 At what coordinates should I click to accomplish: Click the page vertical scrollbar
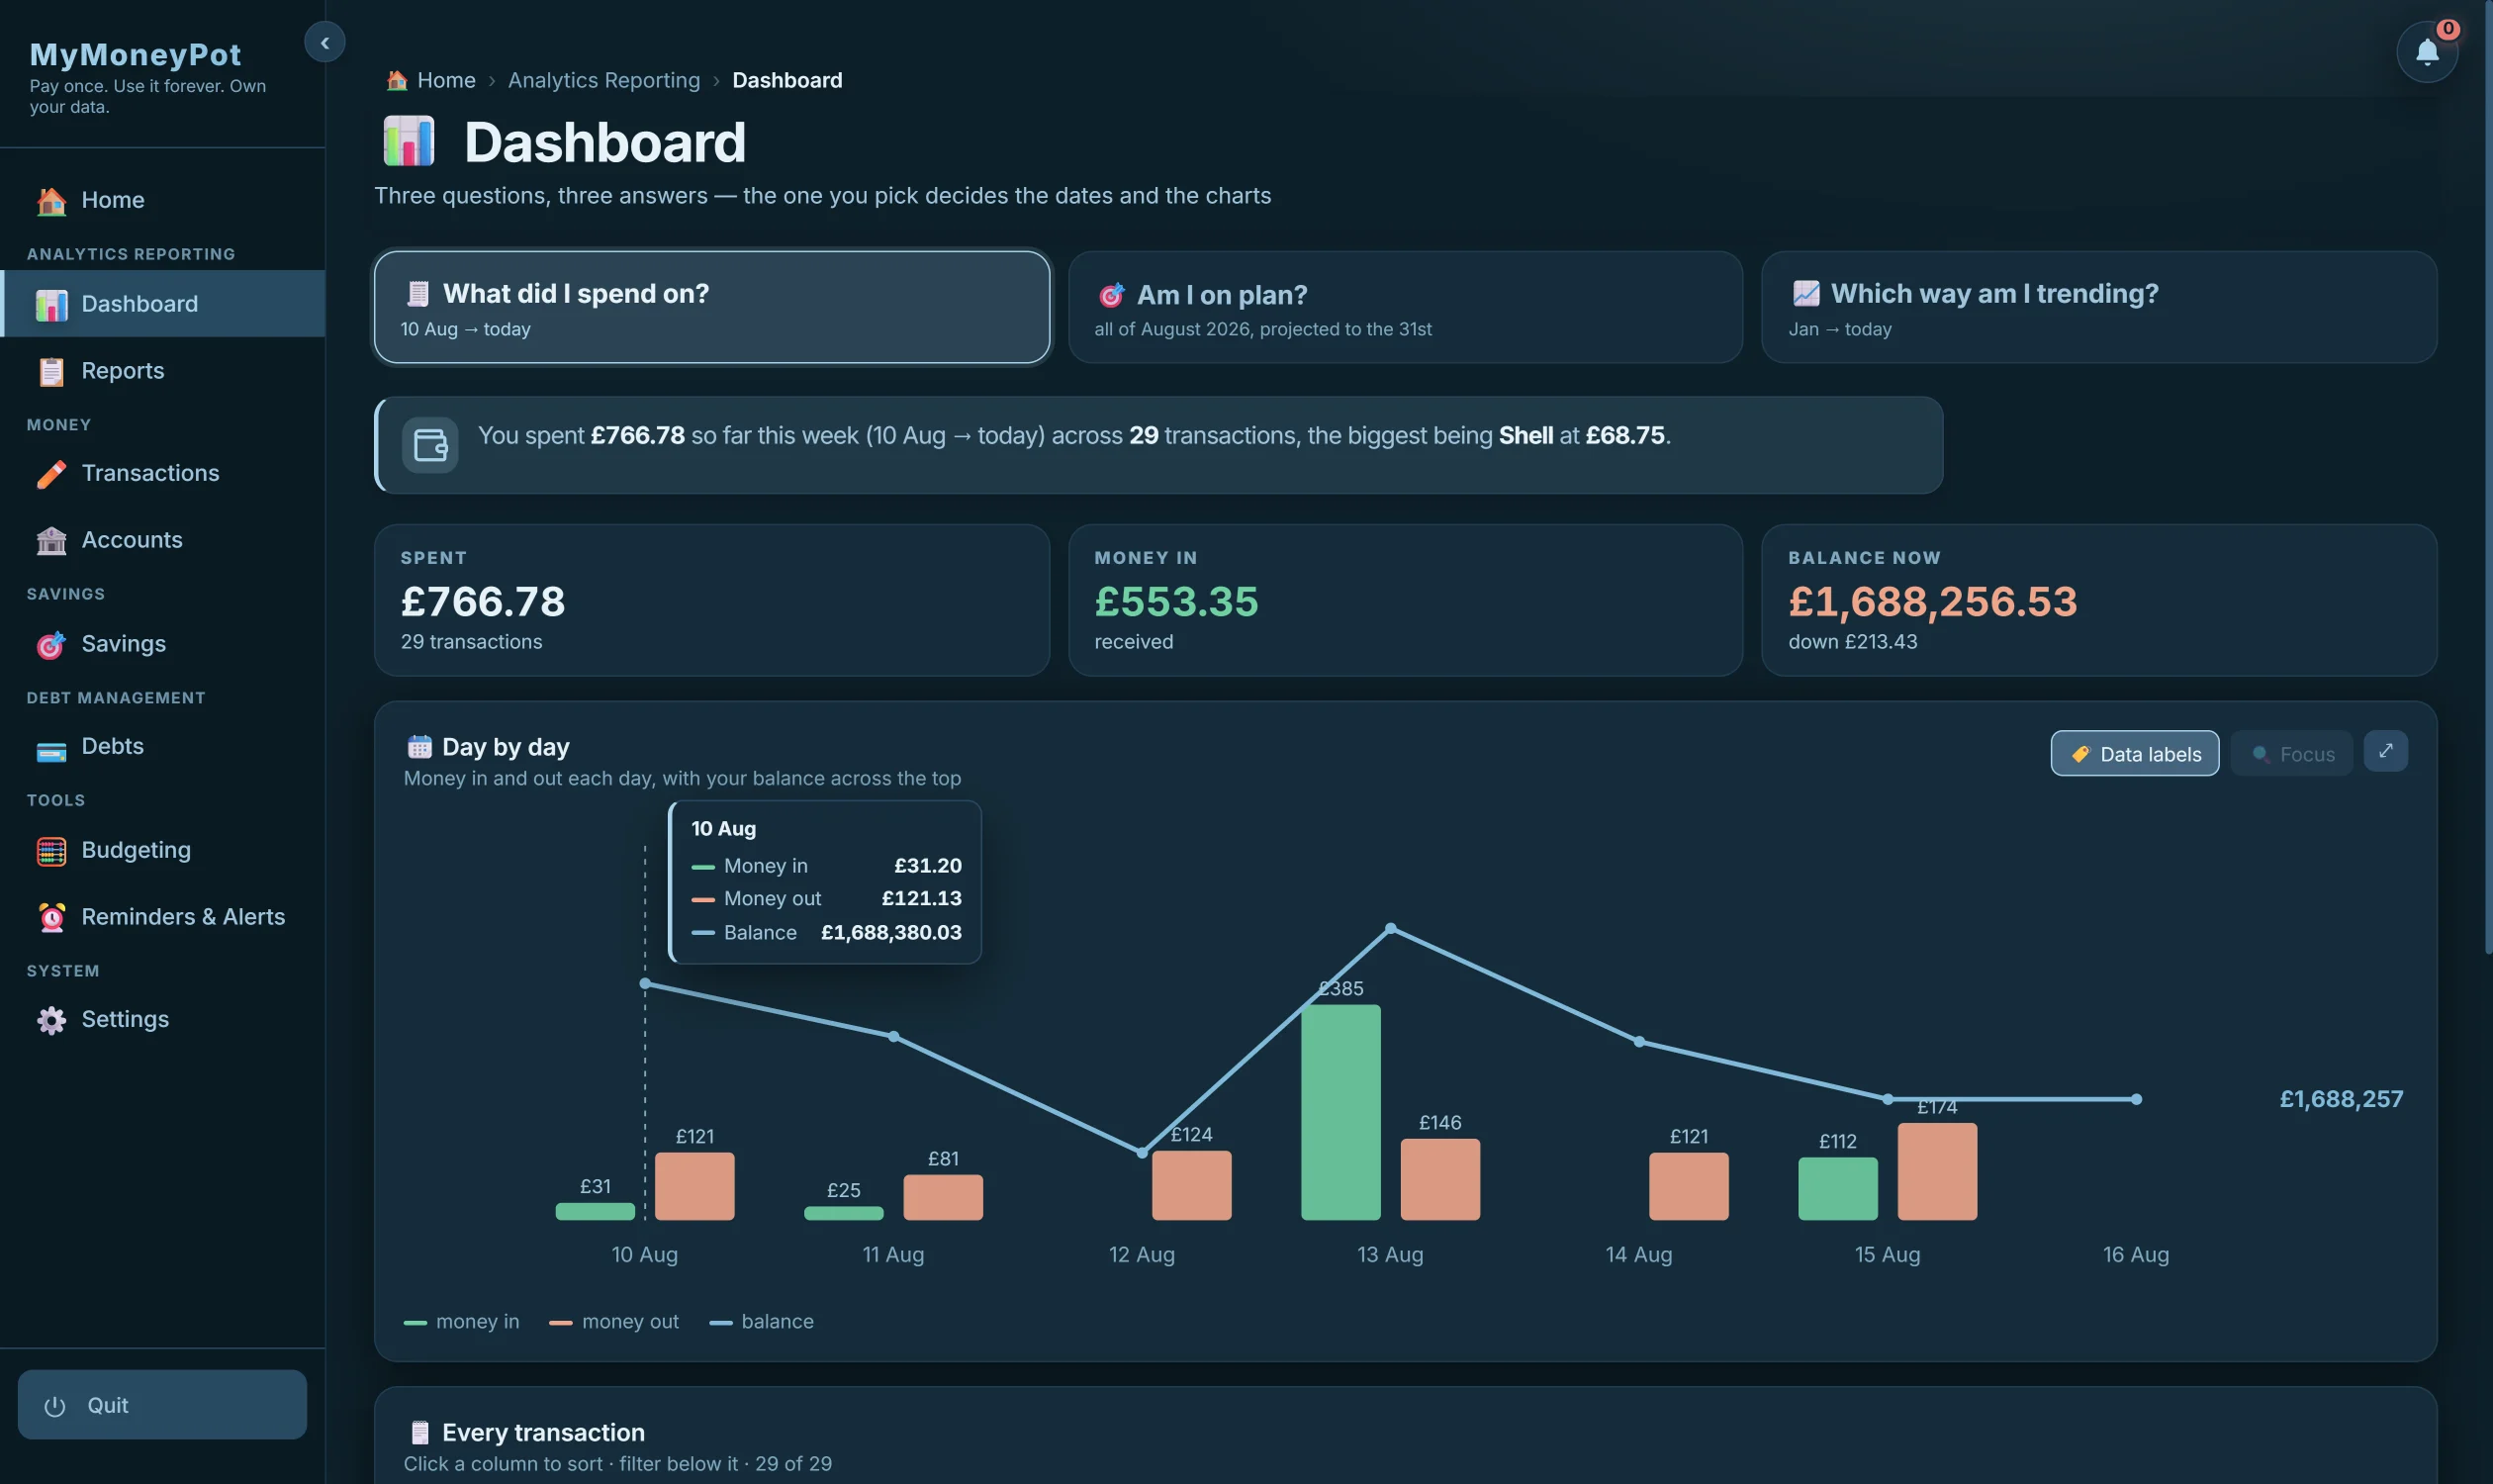click(2487, 477)
